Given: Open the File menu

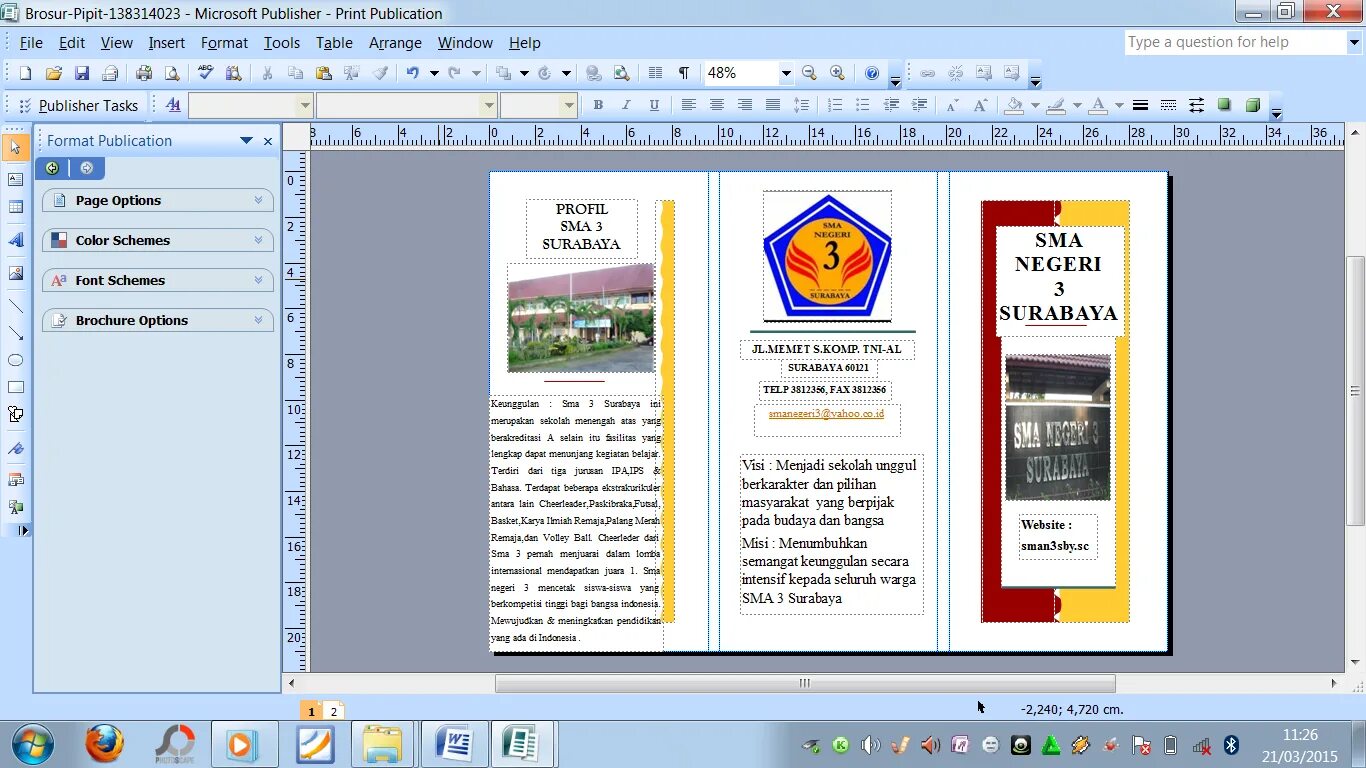Looking at the screenshot, I should point(31,43).
